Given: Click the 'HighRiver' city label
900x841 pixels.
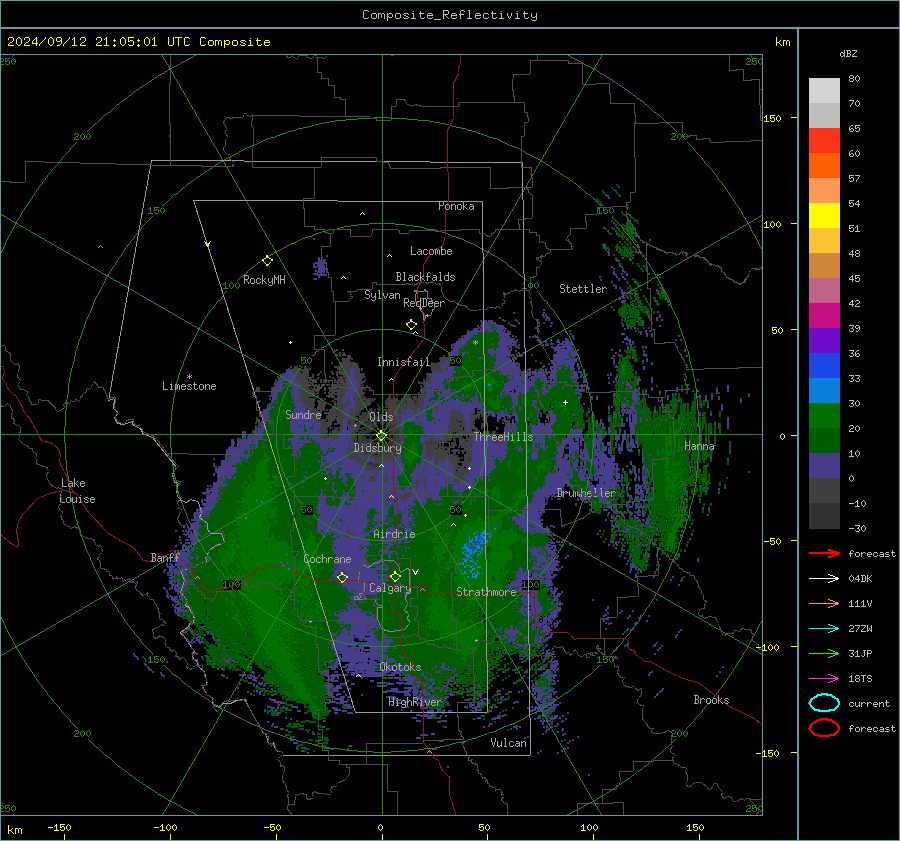Looking at the screenshot, I should [416, 702].
